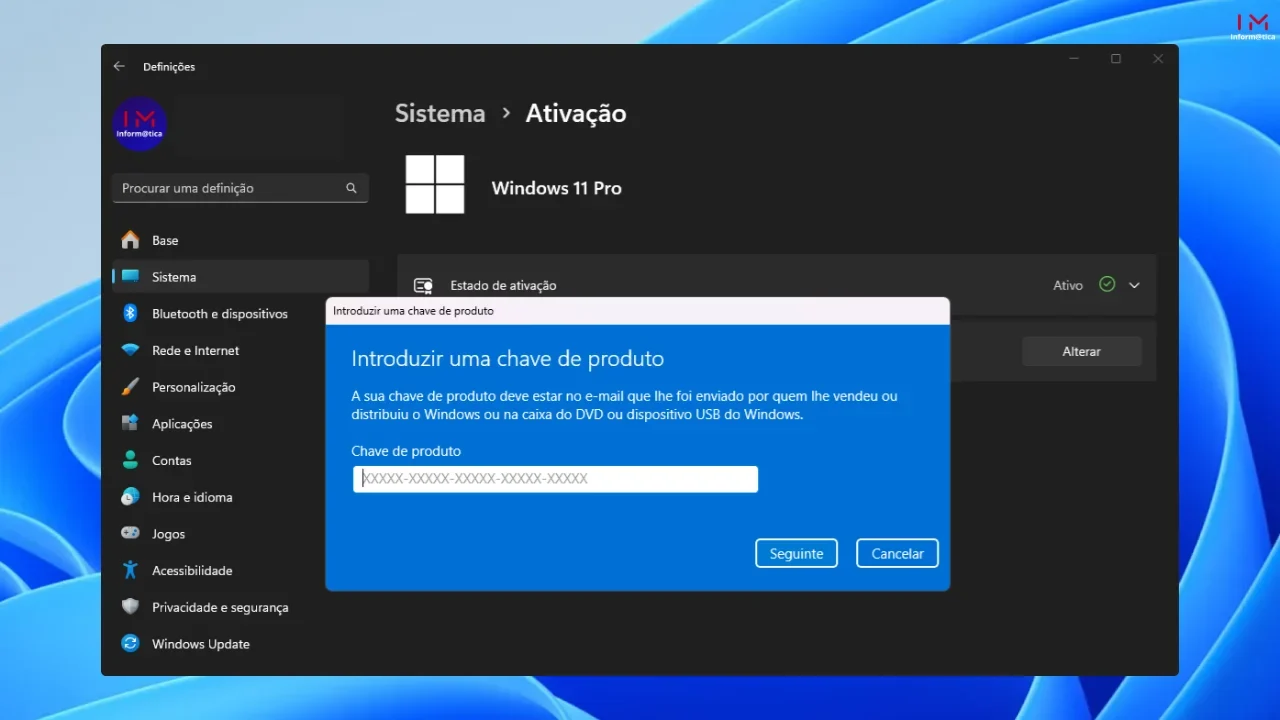Click the Contas person icon

click(x=130, y=460)
